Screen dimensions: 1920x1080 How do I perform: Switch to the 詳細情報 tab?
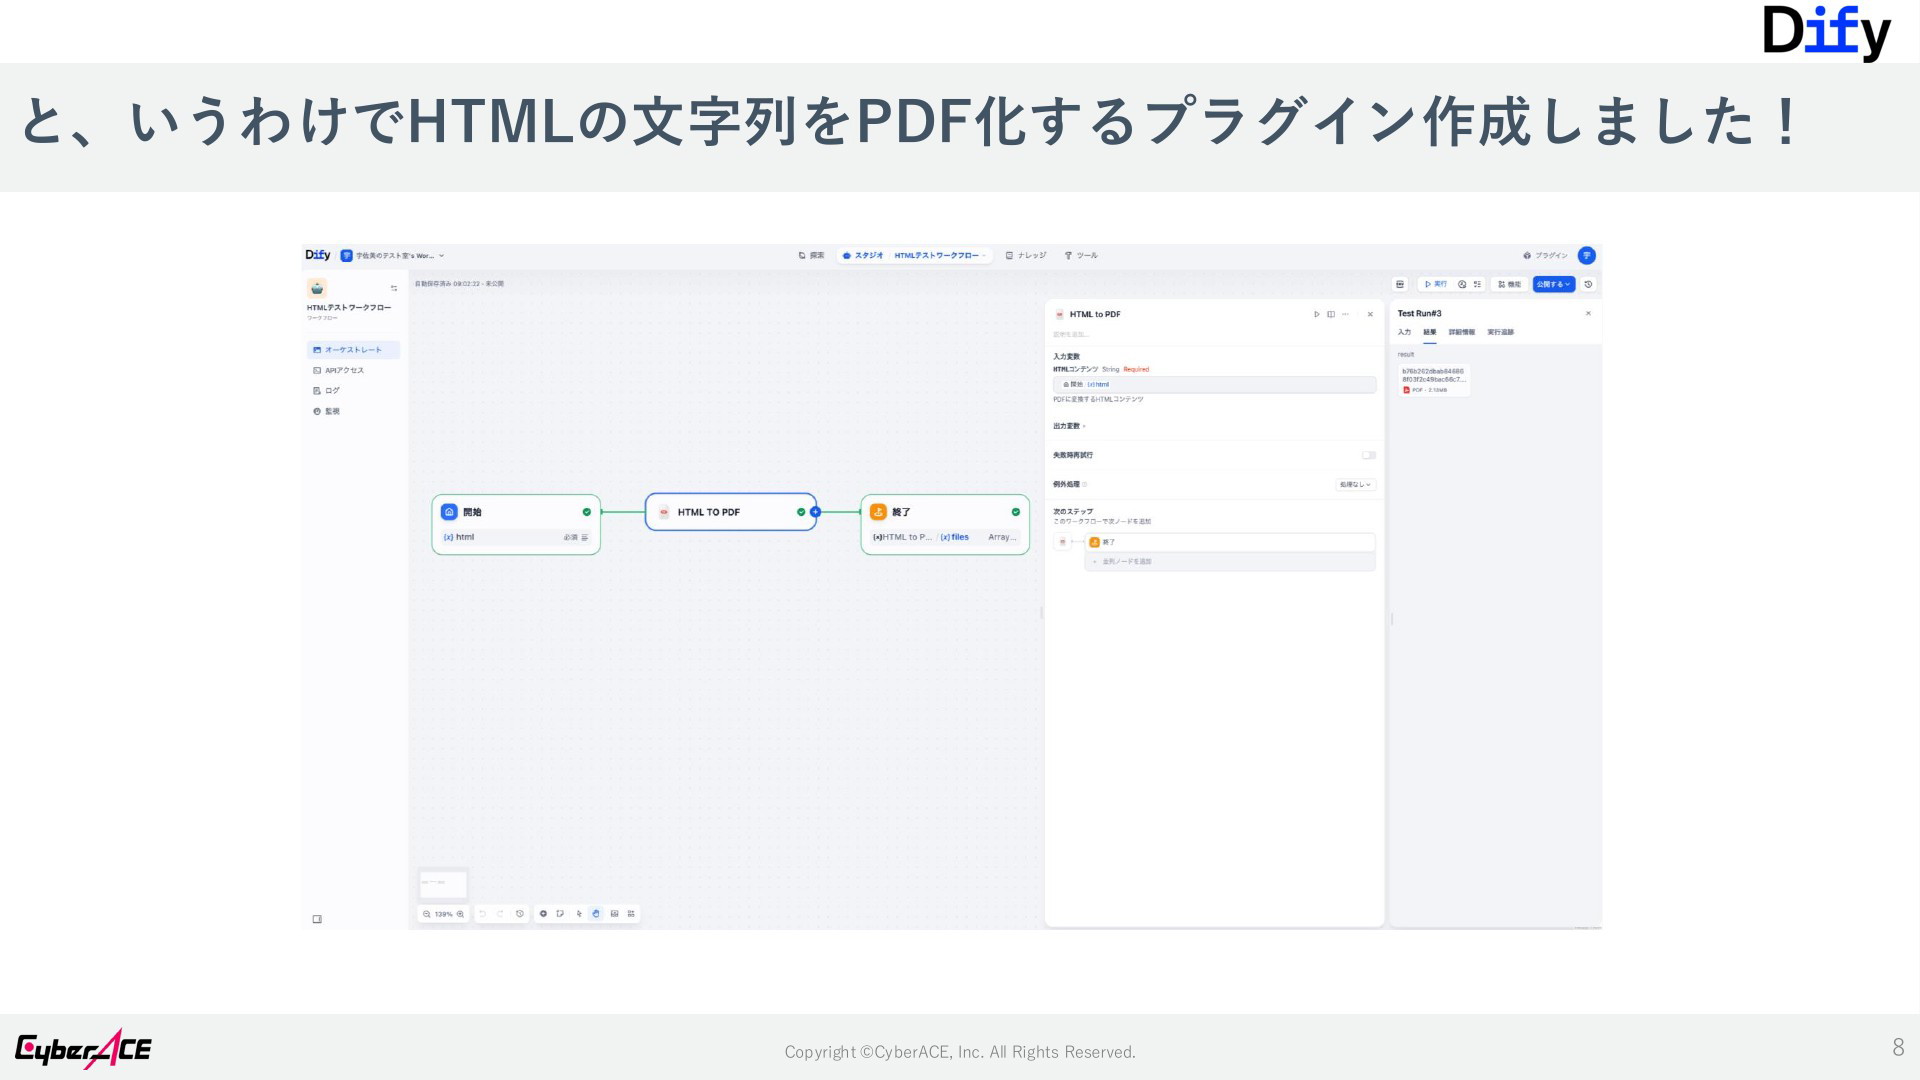point(1461,332)
